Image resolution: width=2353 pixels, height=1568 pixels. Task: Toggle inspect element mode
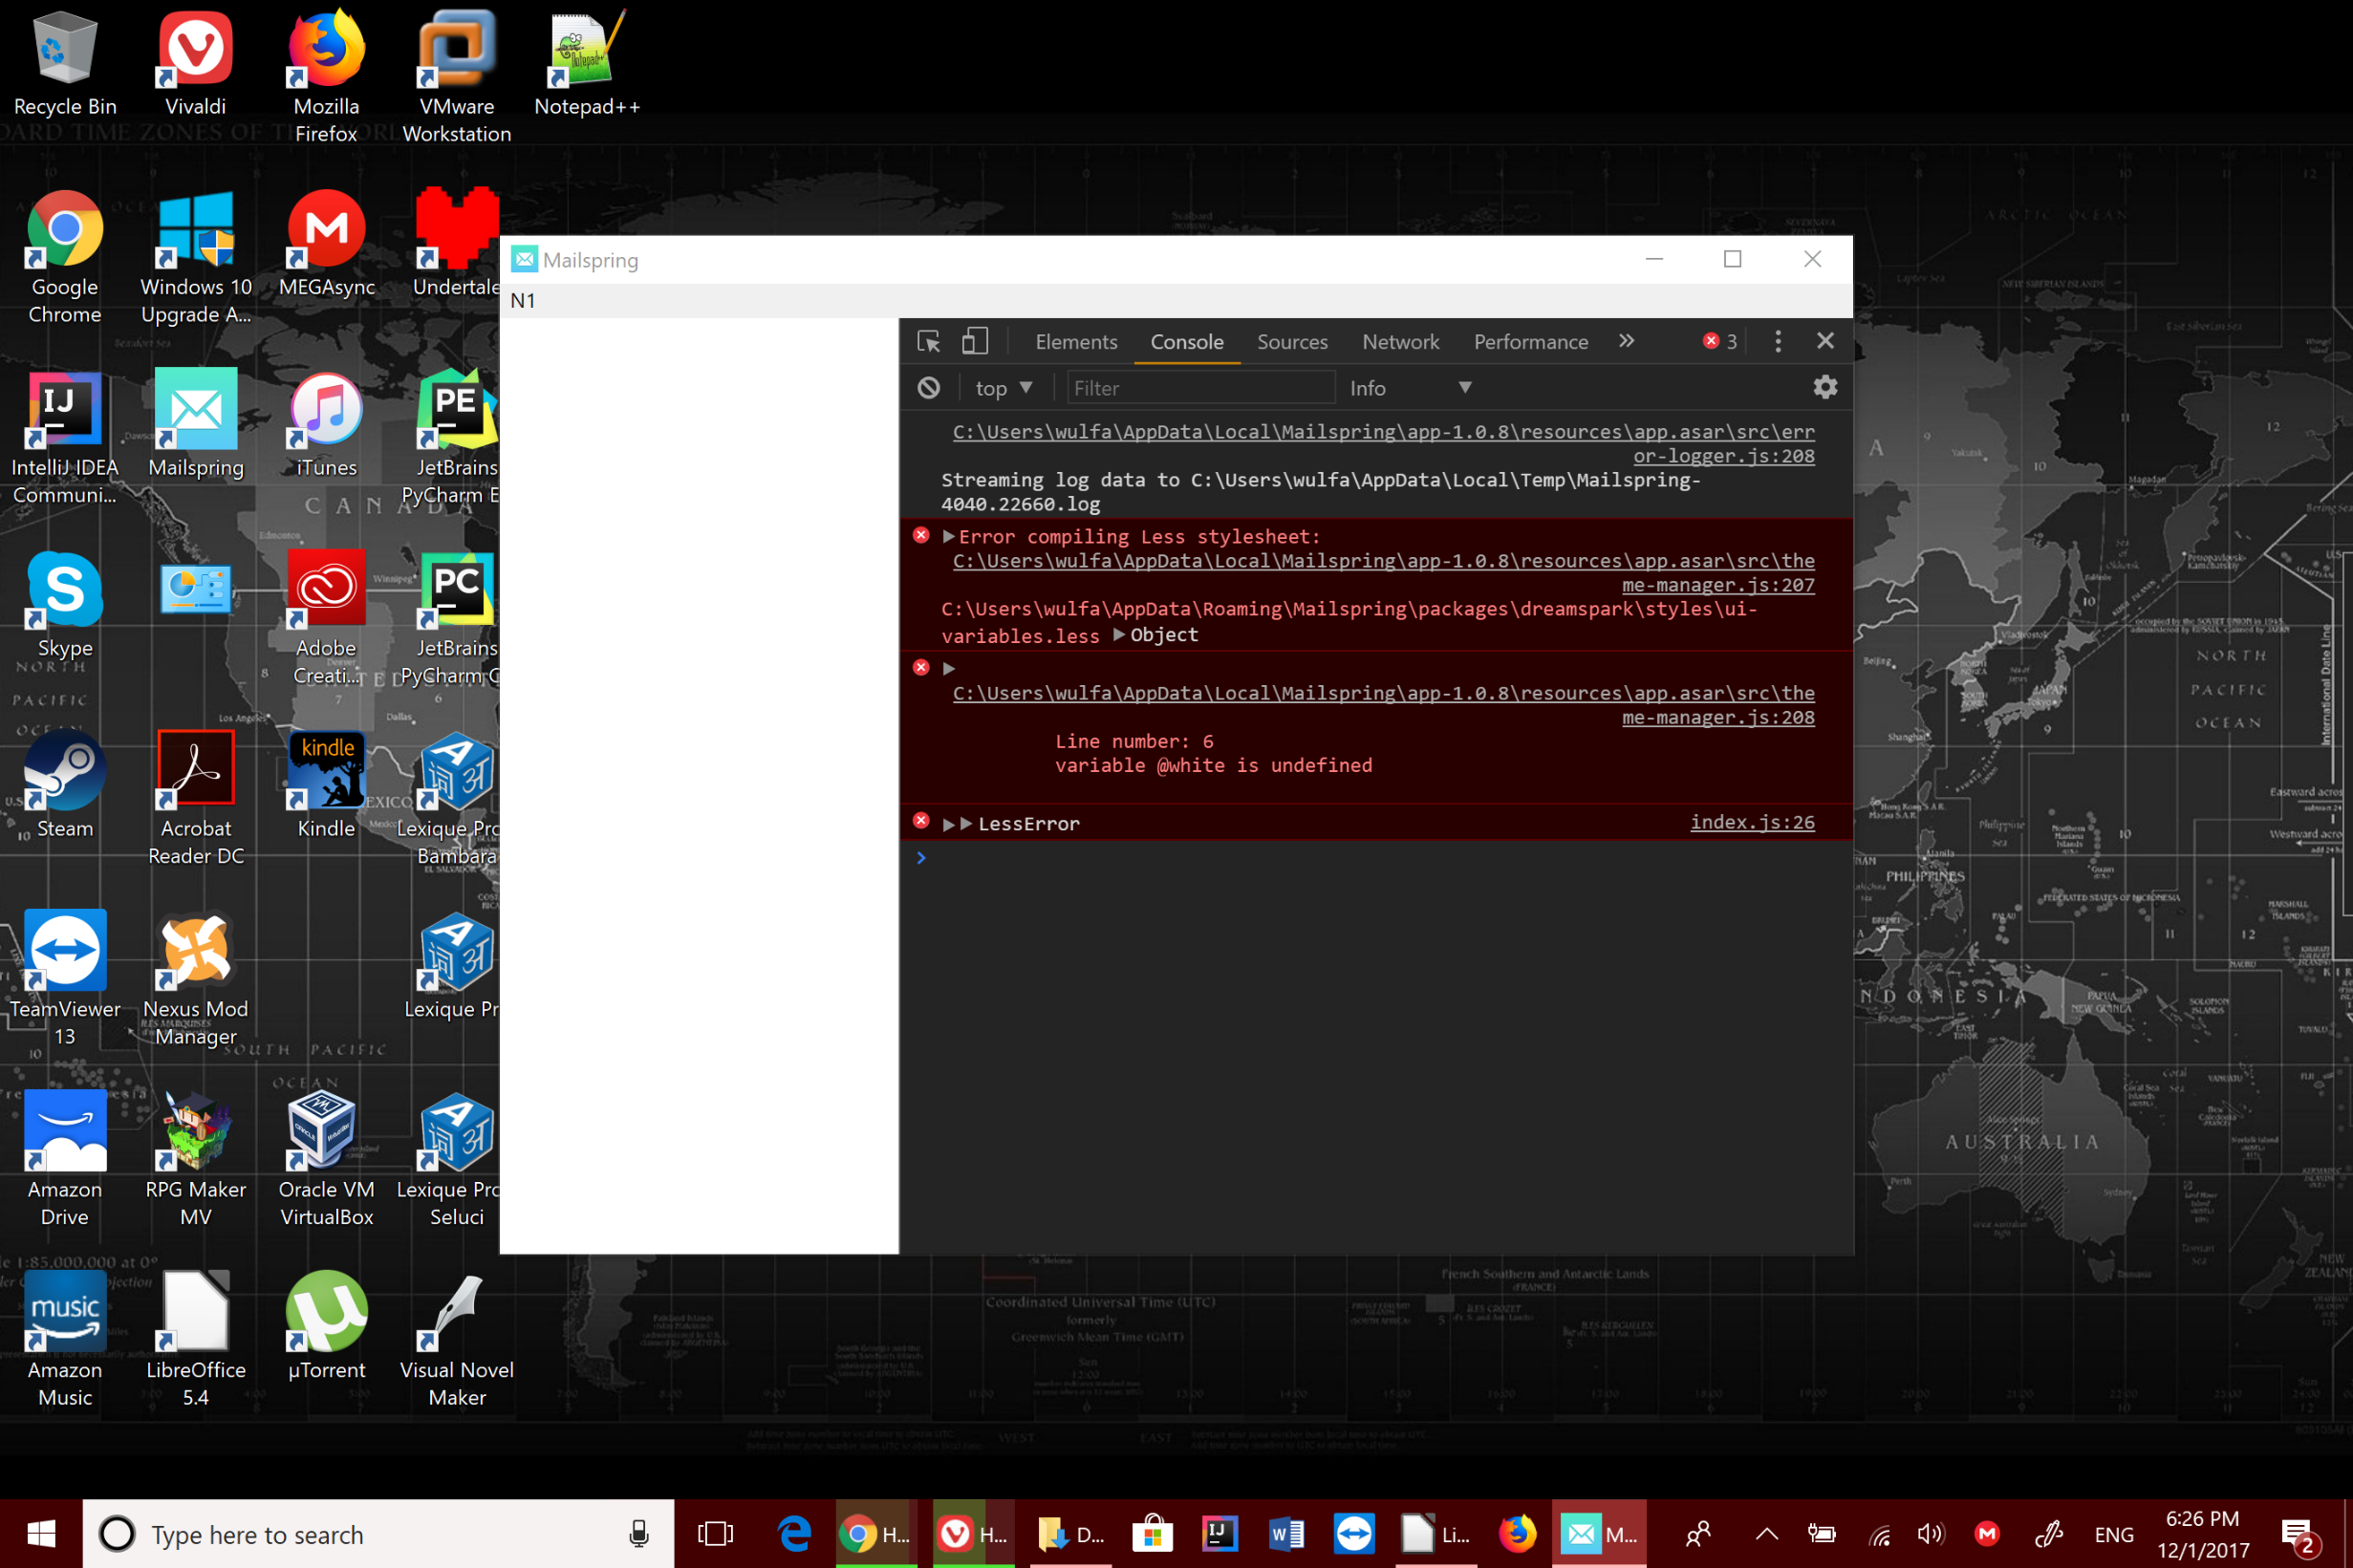[x=928, y=341]
